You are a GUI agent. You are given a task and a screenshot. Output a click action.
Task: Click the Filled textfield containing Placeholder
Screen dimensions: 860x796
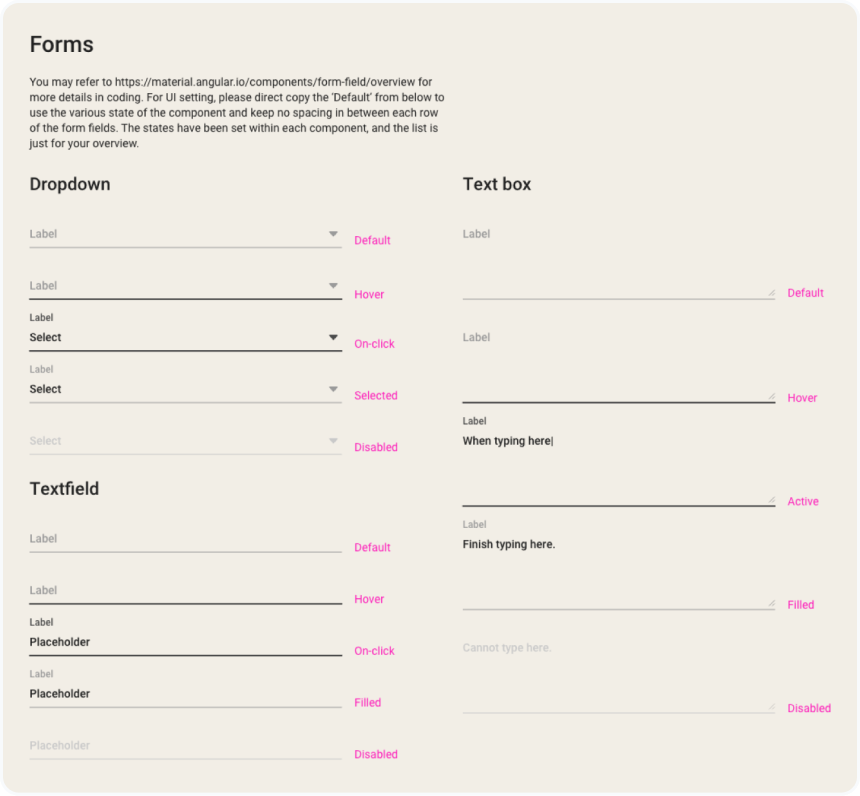point(185,694)
